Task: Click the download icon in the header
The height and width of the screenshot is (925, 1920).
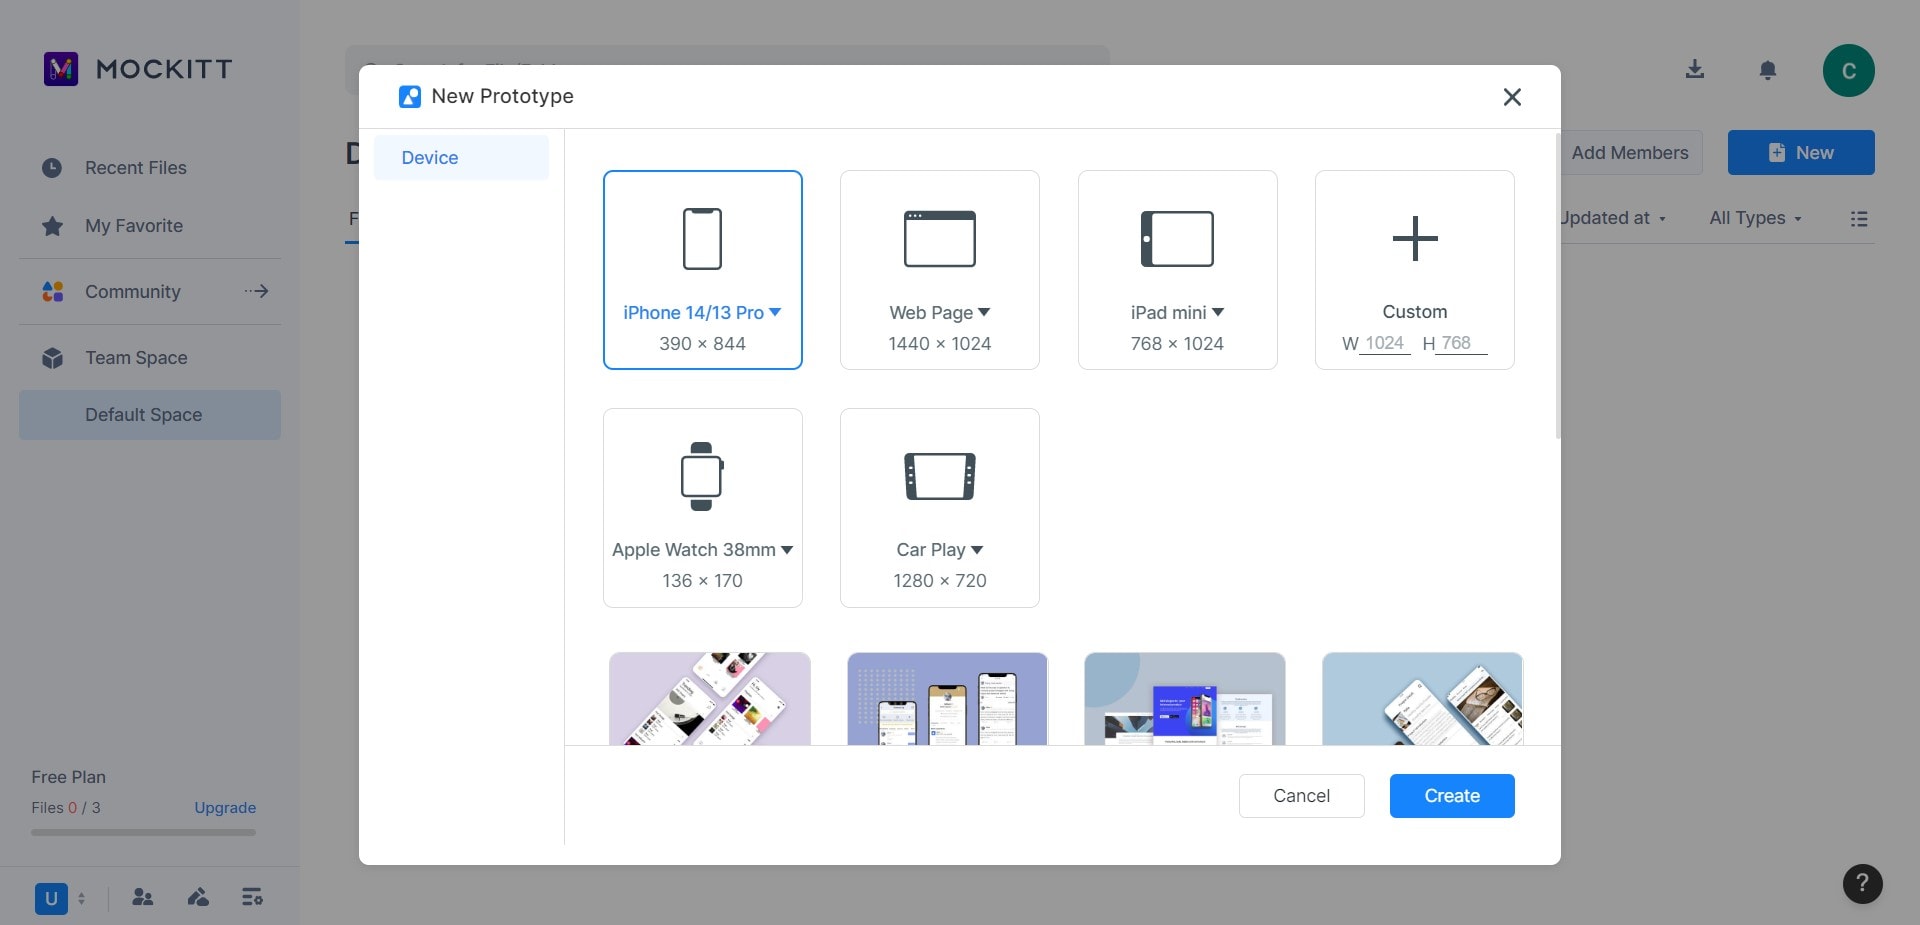Action: tap(1695, 69)
